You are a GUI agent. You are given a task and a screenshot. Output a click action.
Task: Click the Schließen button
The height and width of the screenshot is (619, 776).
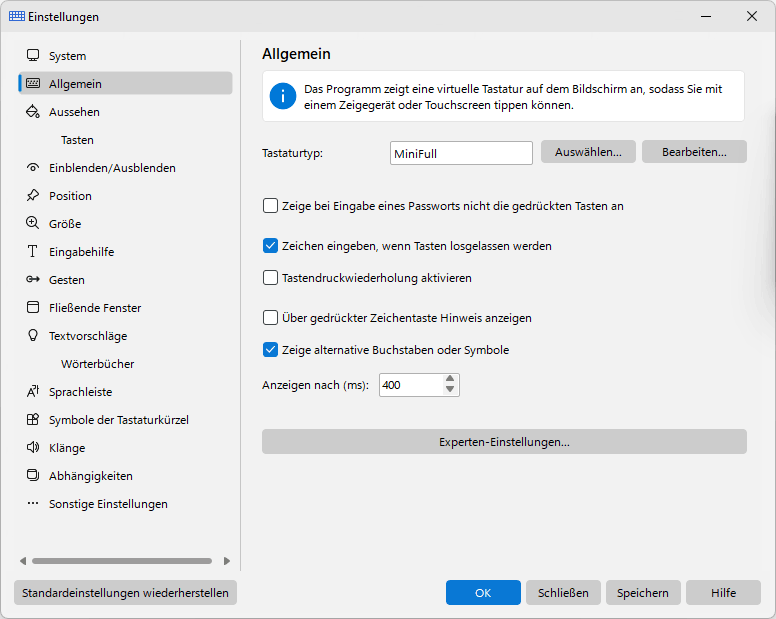click(563, 592)
